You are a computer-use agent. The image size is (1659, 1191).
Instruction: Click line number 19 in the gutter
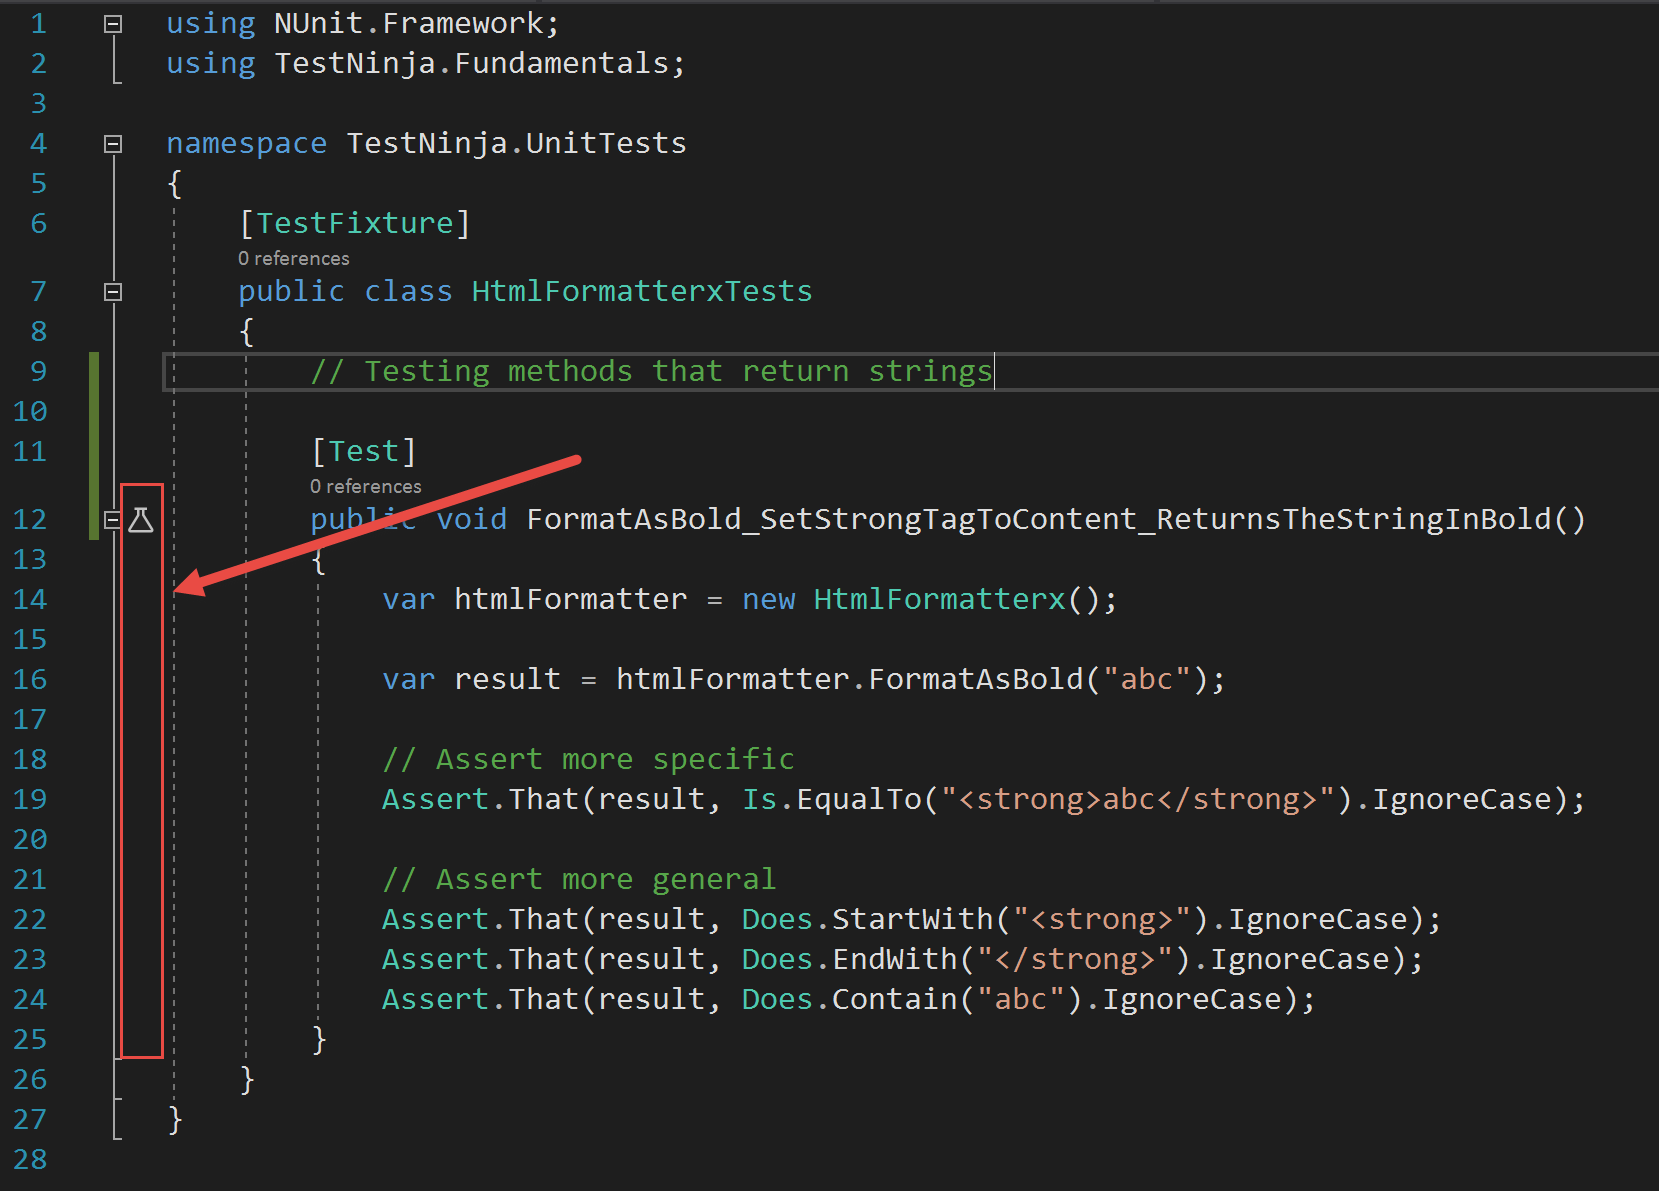(30, 799)
